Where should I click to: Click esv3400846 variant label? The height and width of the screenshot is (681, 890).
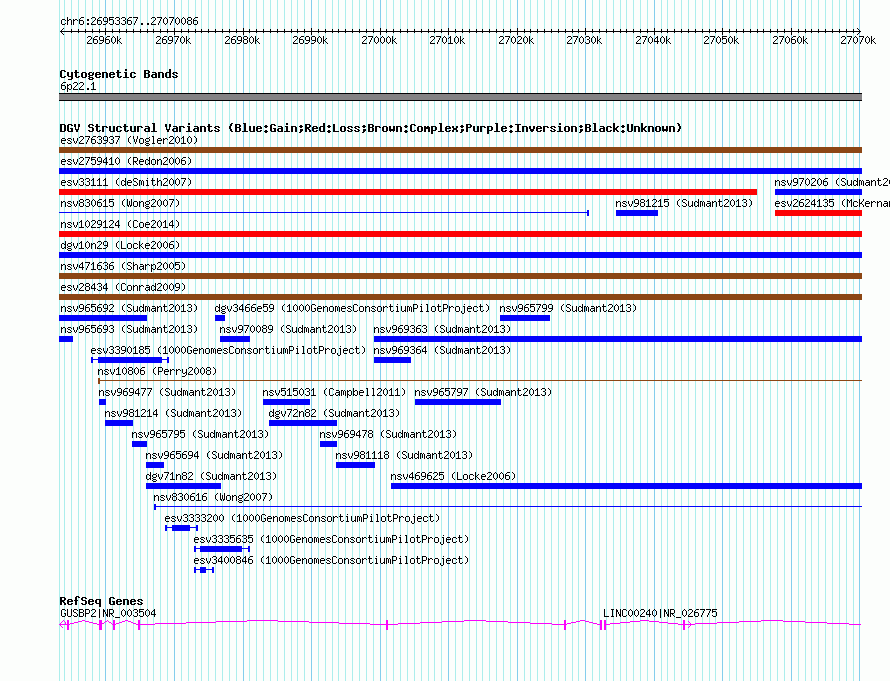[x=331, y=560]
